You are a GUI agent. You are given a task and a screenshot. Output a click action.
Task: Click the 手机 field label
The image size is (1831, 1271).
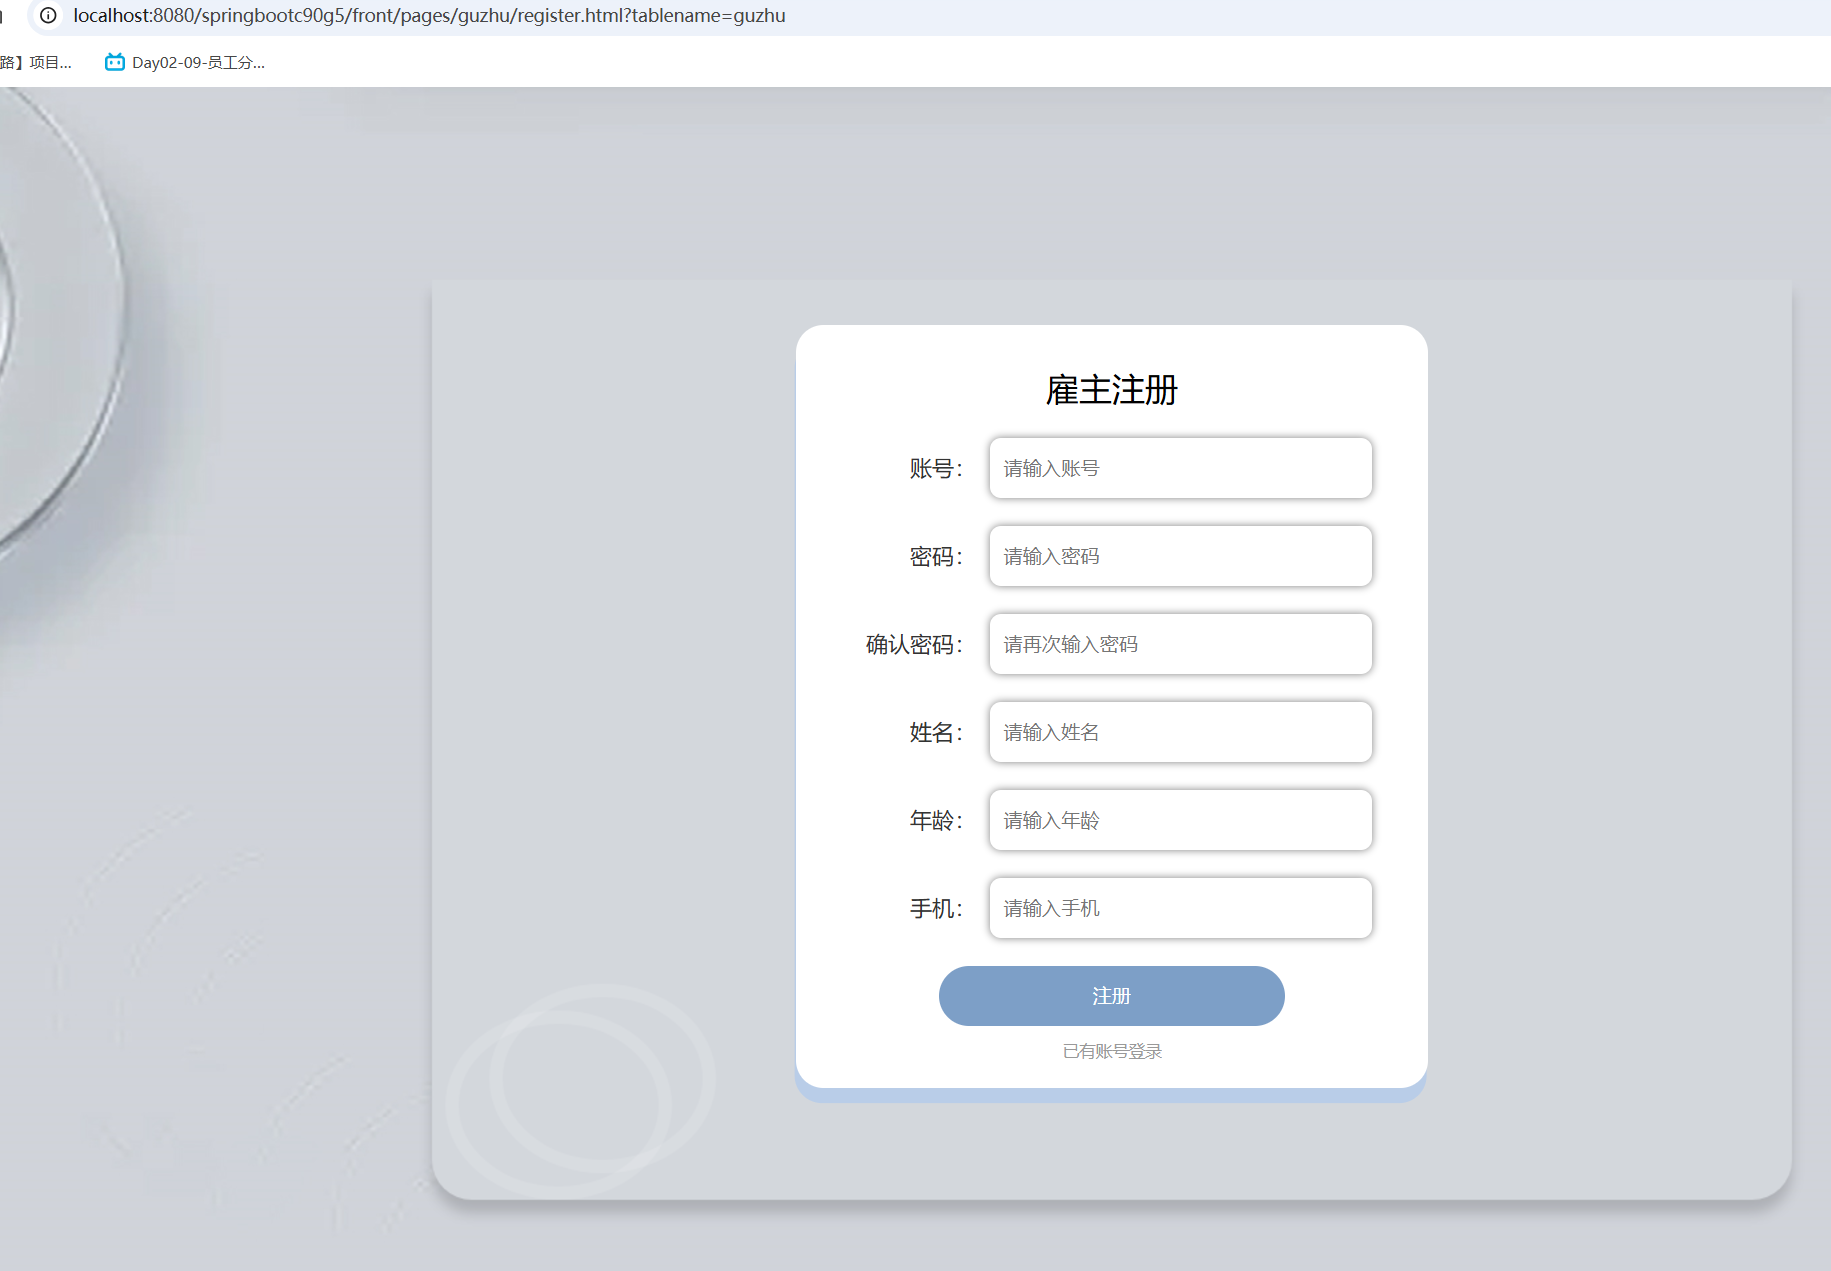click(x=935, y=909)
